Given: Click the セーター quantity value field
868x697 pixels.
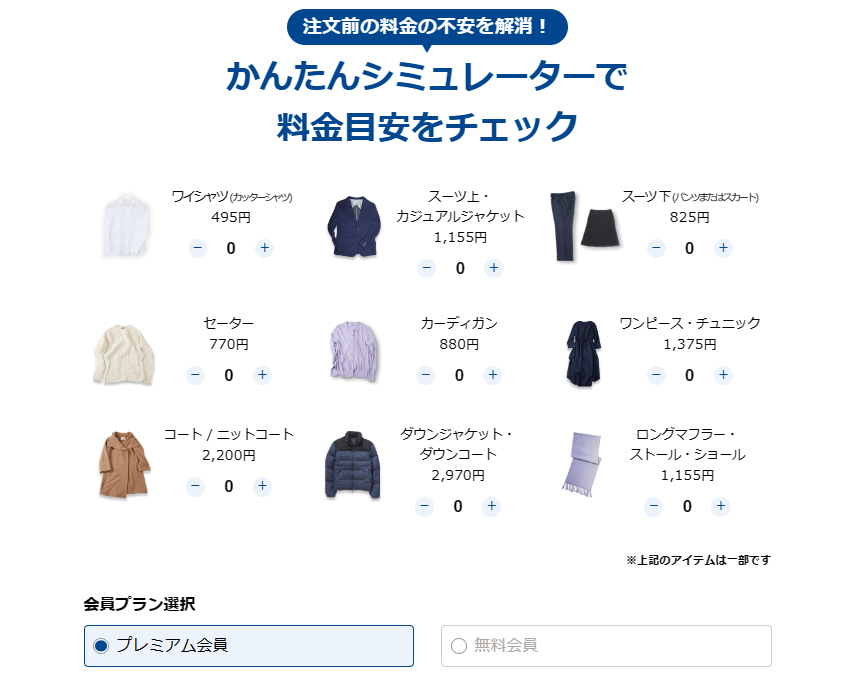Looking at the screenshot, I should click(229, 375).
